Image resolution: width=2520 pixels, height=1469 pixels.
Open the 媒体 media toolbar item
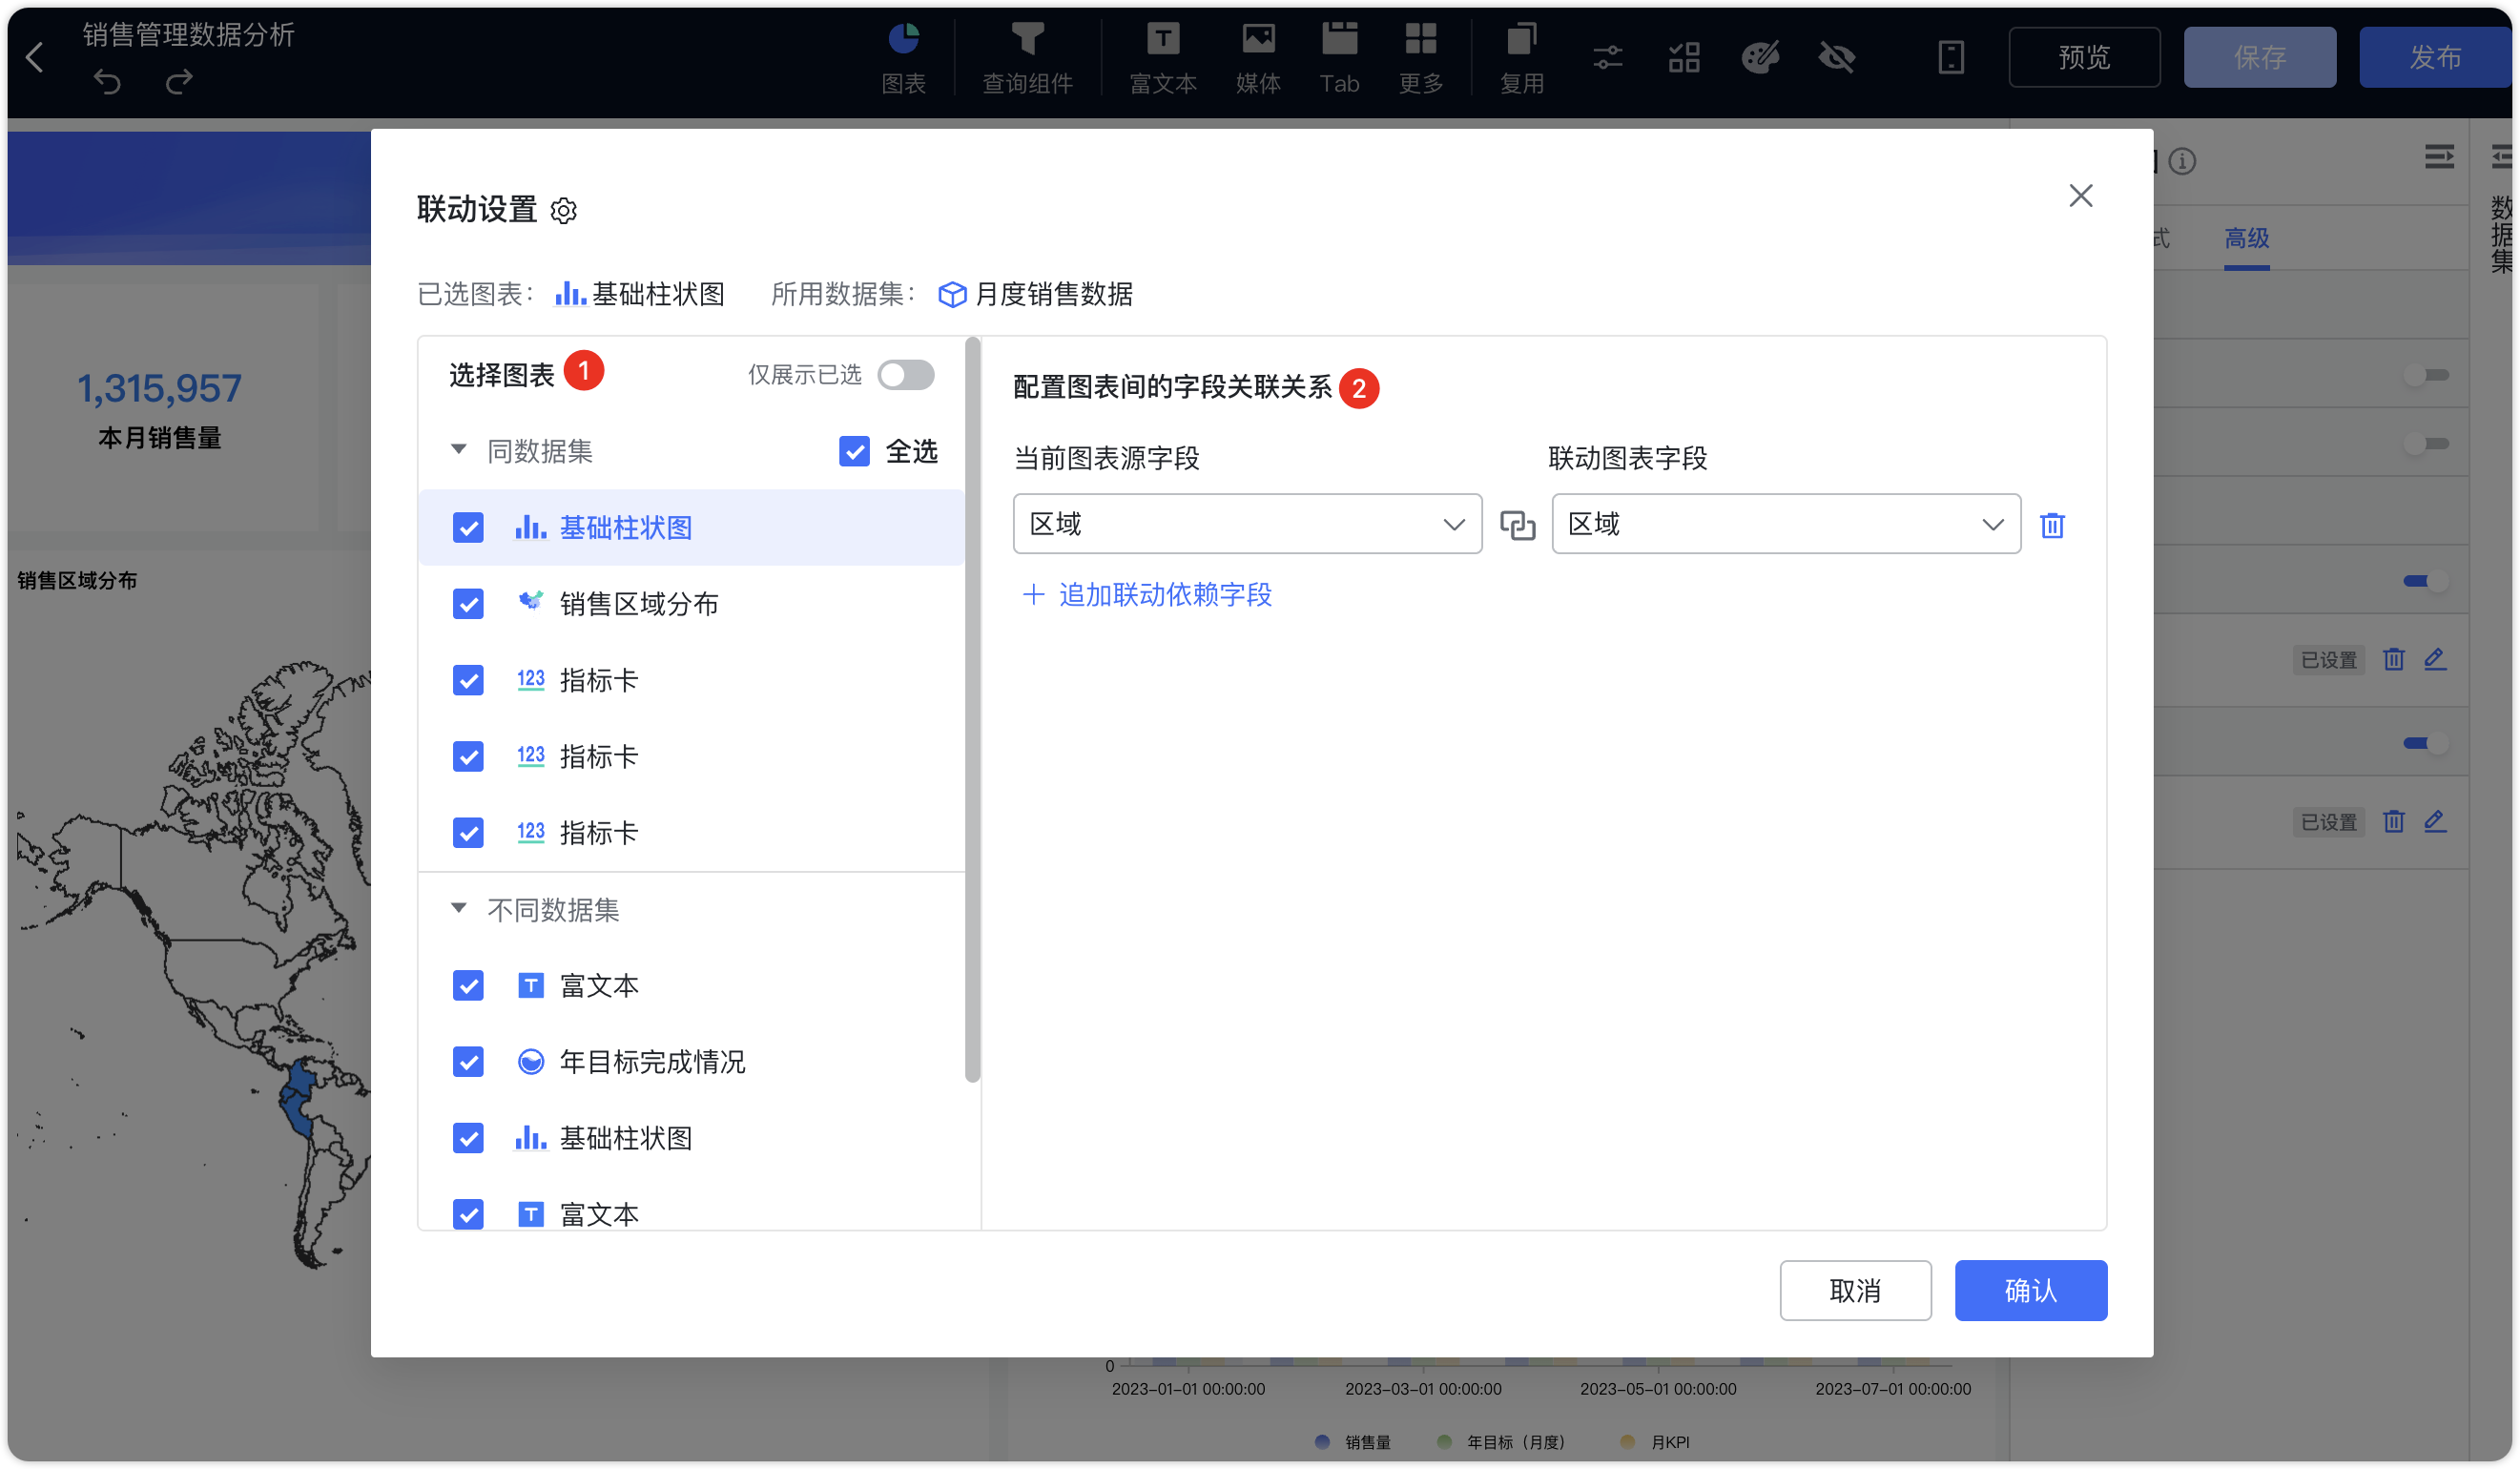click(x=1258, y=58)
